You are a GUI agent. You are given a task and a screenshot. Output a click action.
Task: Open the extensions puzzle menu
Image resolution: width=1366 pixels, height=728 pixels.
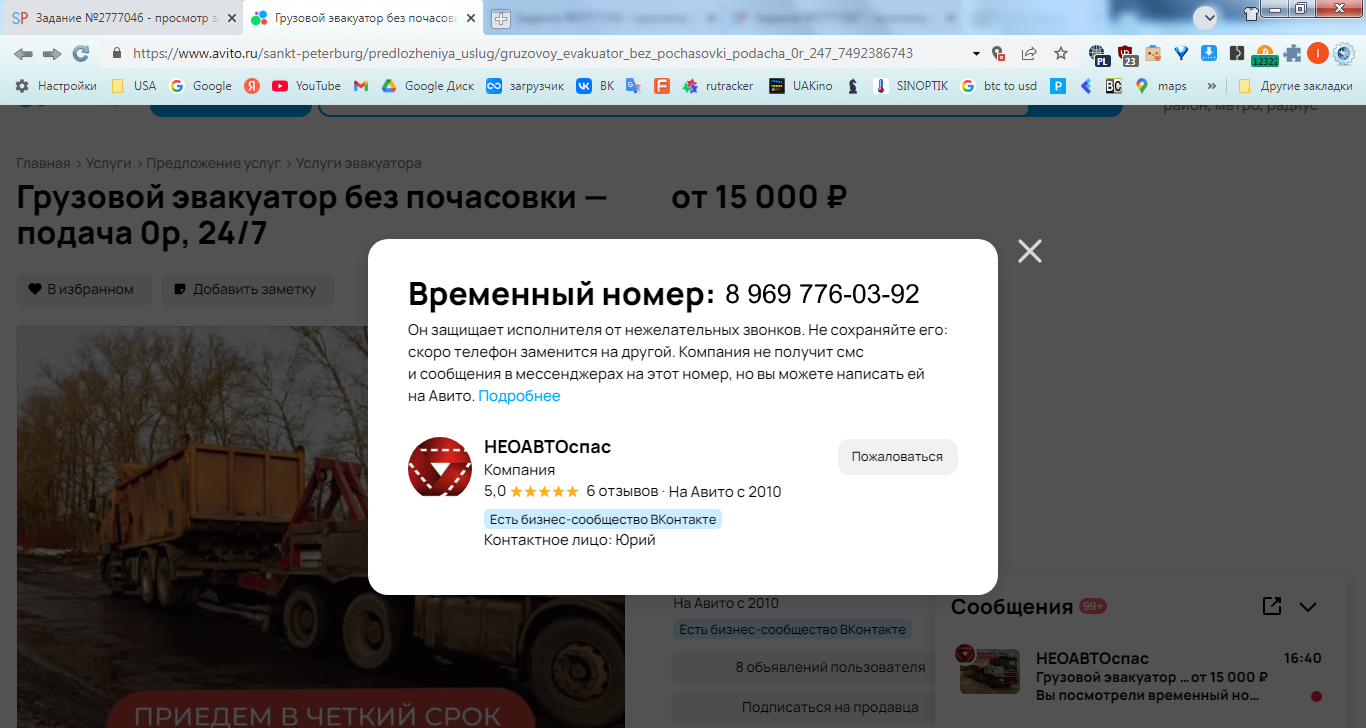[x=1293, y=53]
